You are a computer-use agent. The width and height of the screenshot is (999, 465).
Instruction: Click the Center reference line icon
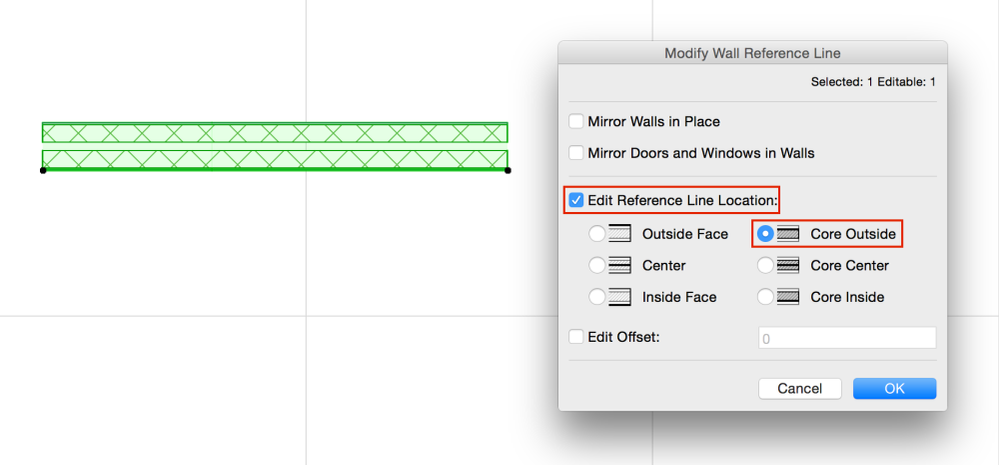coord(620,266)
